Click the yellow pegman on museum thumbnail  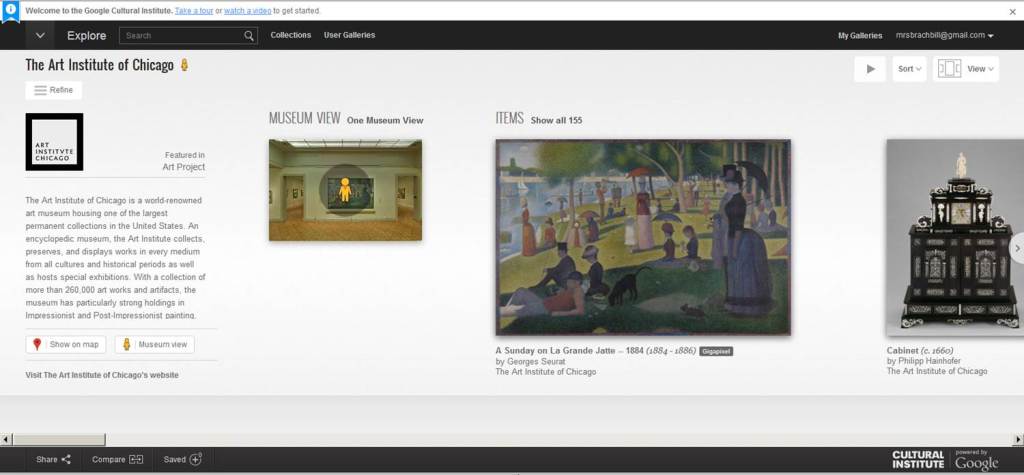coord(345,189)
